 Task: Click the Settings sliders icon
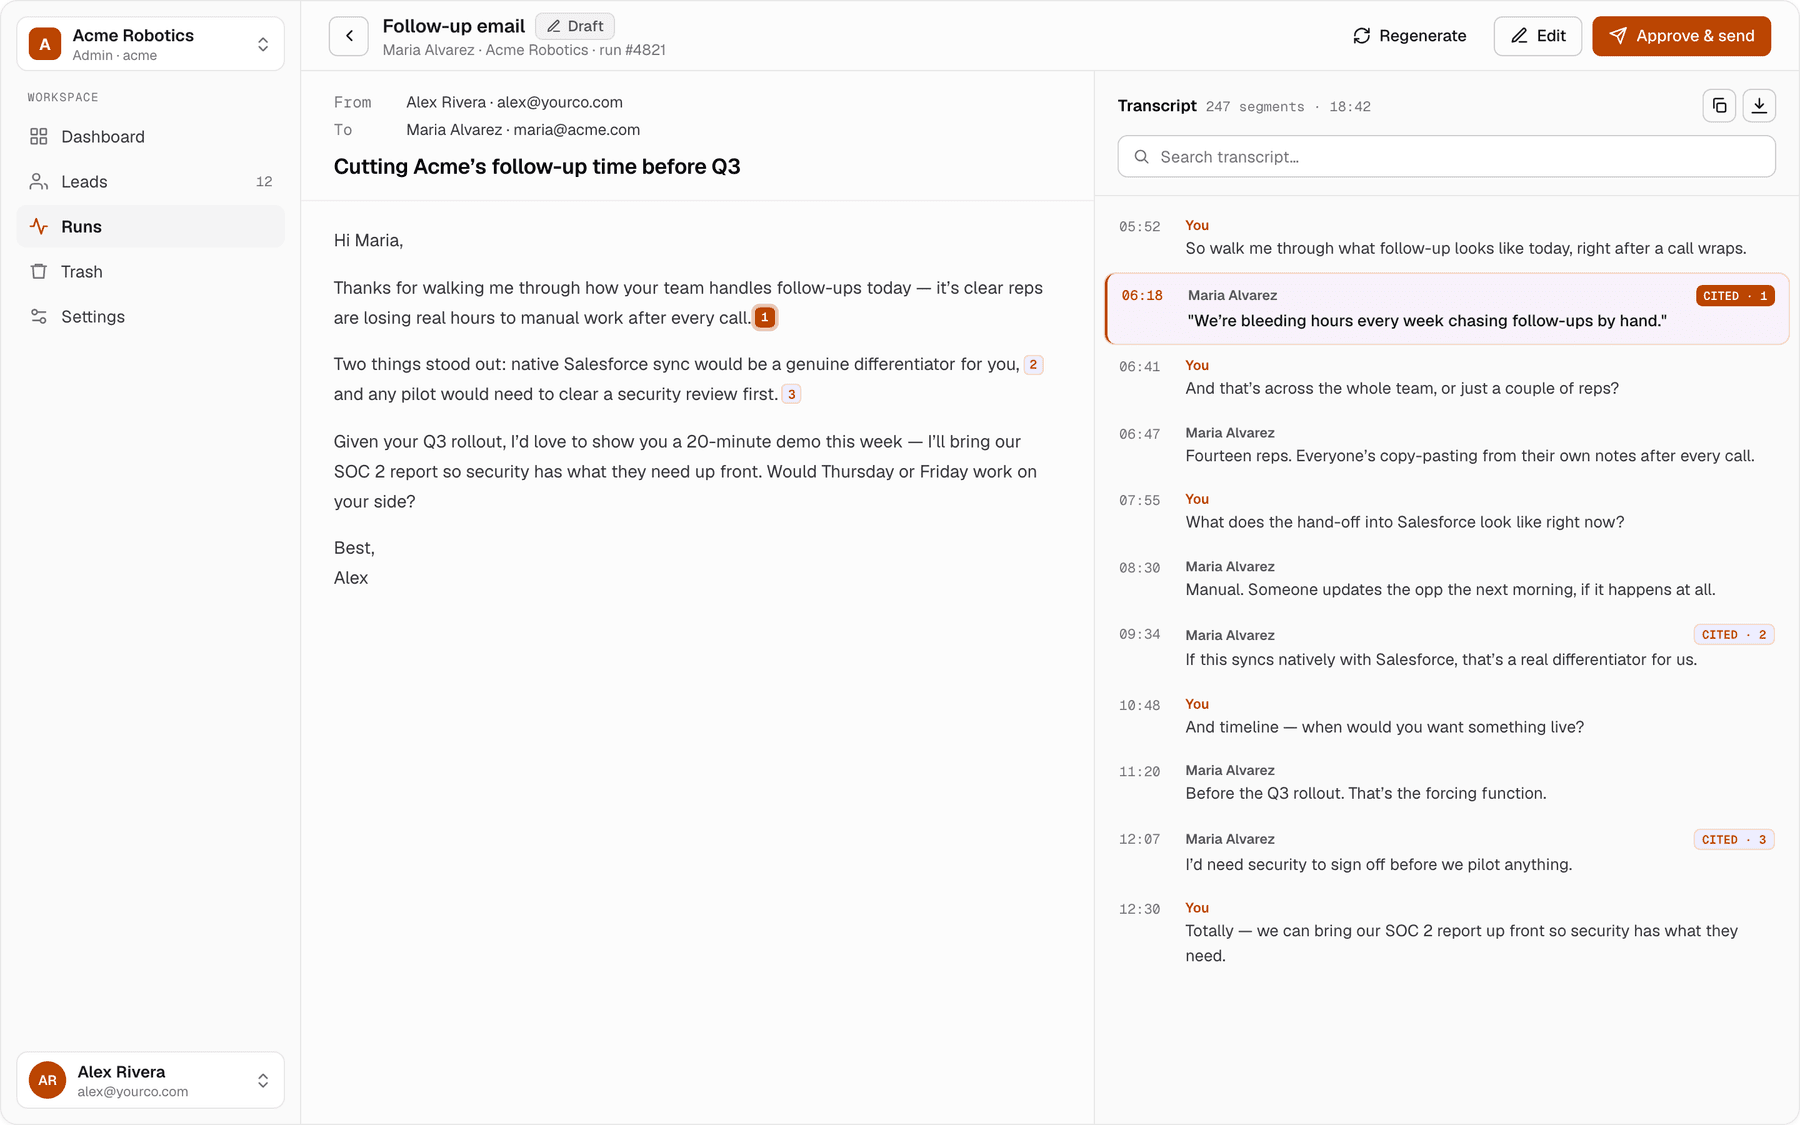[x=39, y=317]
